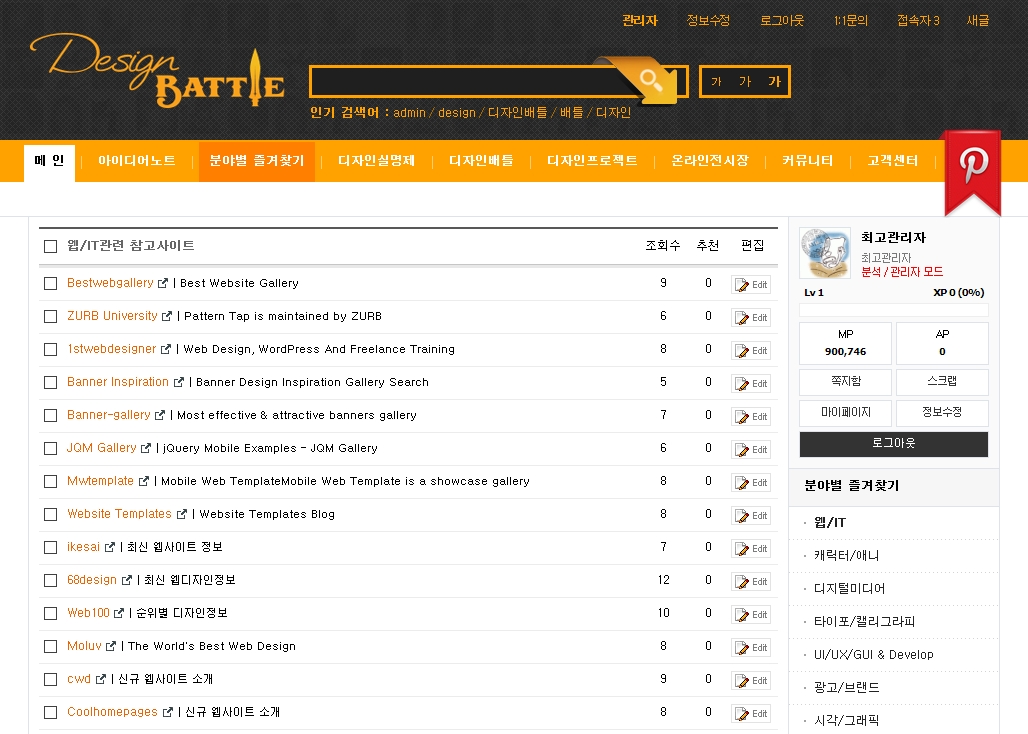This screenshot has width=1028, height=734.
Task: Select the 타이포/캘리그라피 category in sidebar
Action: tap(864, 622)
